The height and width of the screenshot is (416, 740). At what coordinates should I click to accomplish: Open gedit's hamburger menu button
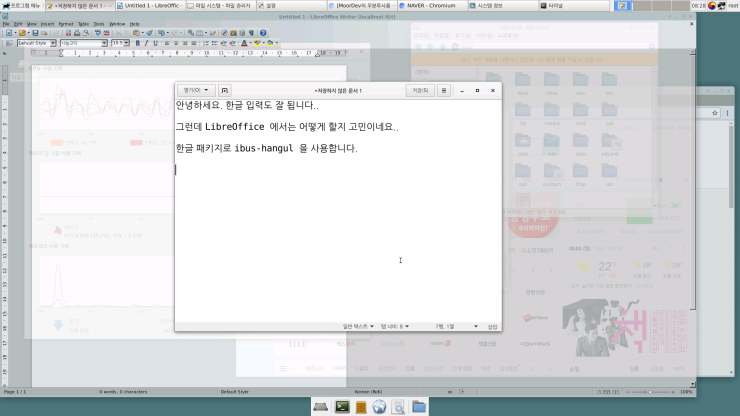444,90
